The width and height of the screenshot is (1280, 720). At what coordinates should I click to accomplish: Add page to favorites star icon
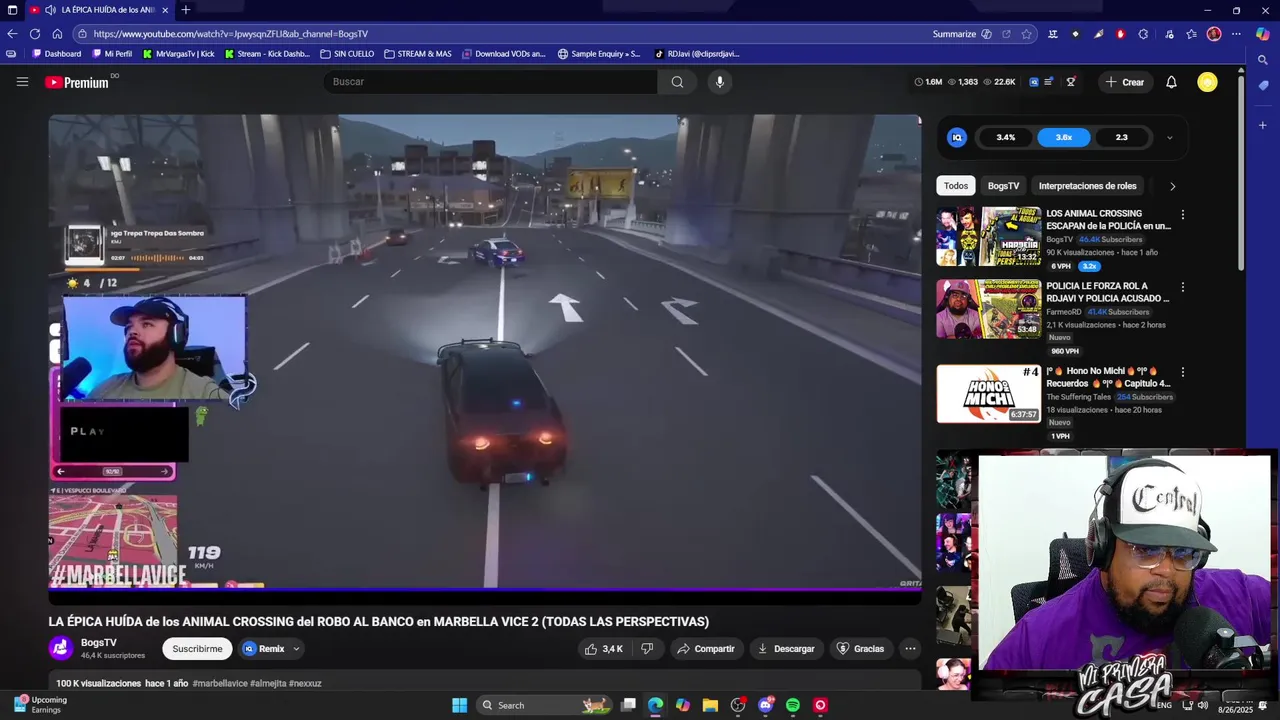click(1026, 34)
